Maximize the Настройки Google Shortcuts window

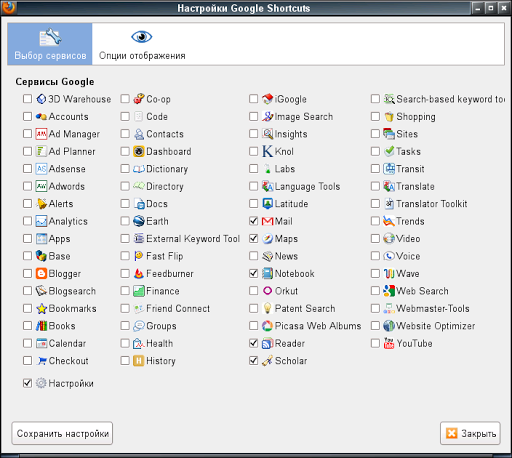[490, 8]
